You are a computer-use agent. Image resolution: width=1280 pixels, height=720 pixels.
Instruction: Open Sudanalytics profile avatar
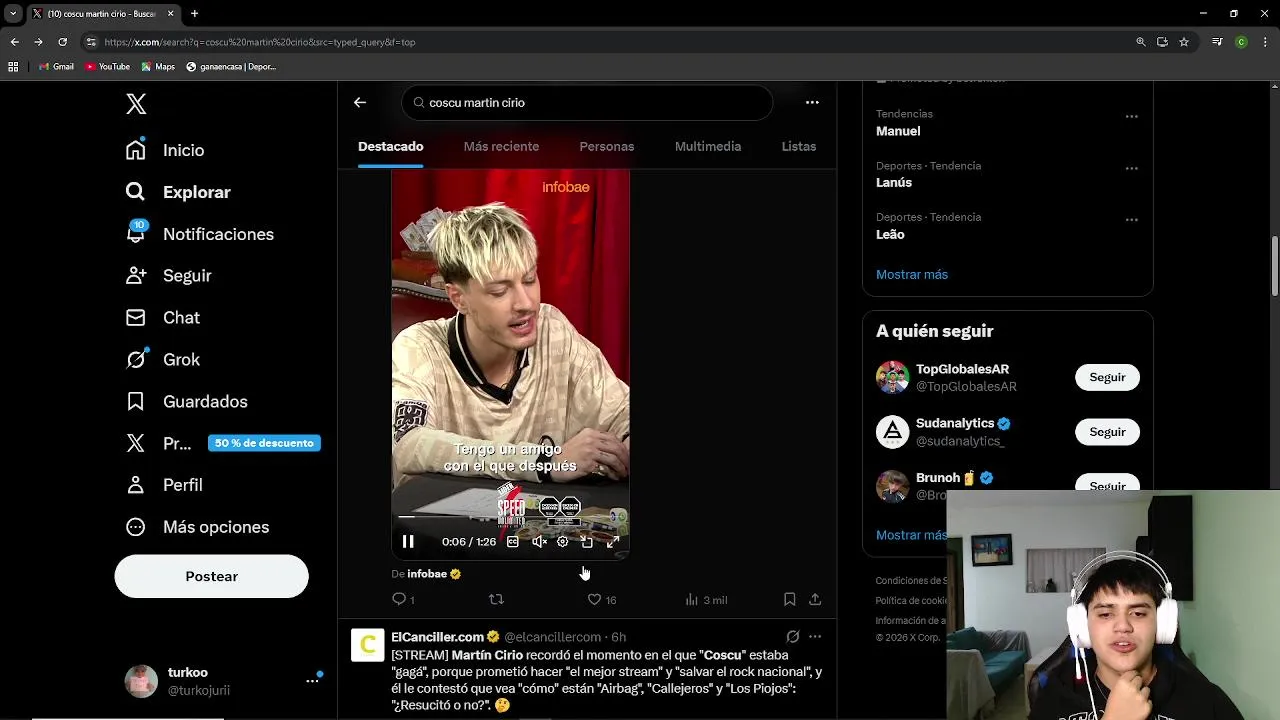tap(892, 432)
